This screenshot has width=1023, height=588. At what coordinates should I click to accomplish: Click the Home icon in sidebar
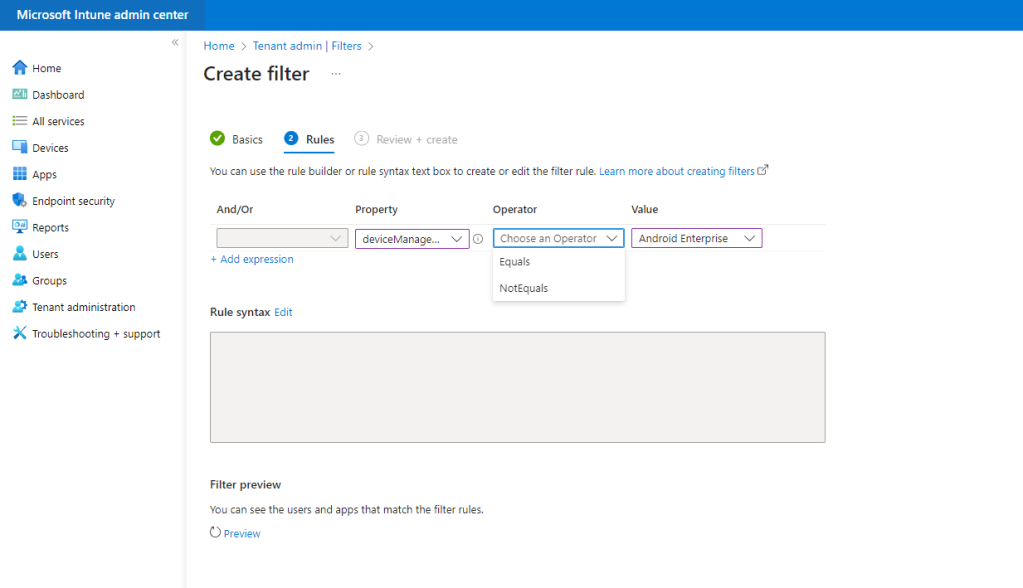[x=19, y=68]
